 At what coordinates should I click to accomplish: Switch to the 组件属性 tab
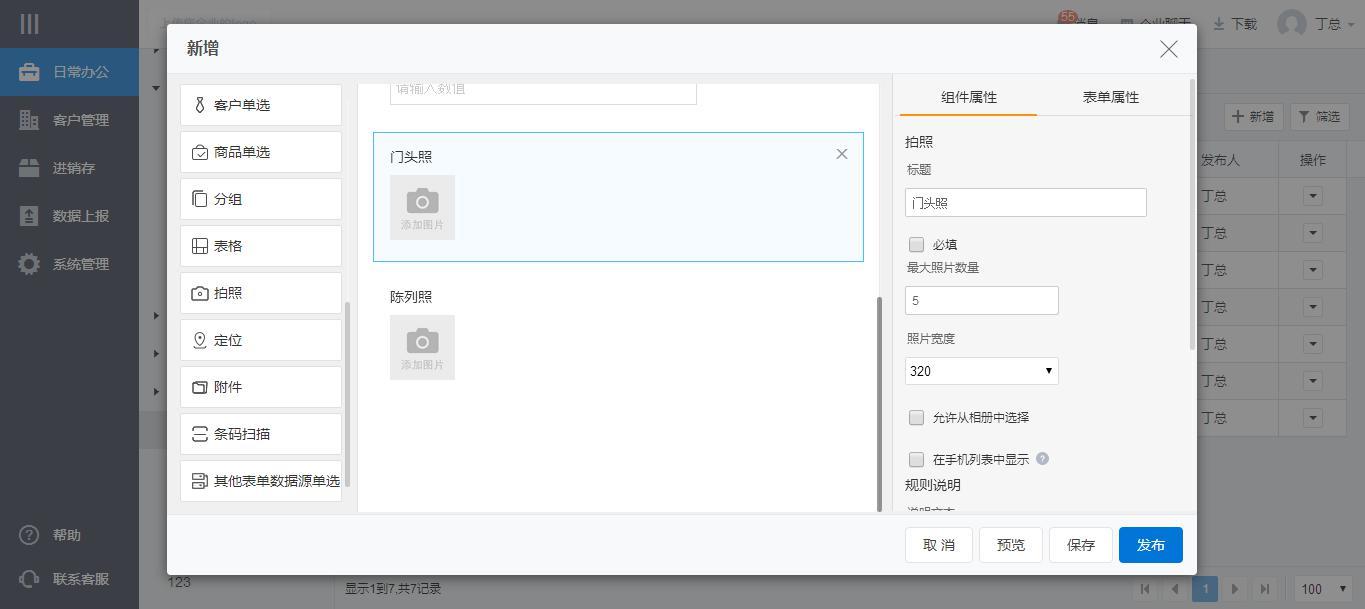[968, 97]
